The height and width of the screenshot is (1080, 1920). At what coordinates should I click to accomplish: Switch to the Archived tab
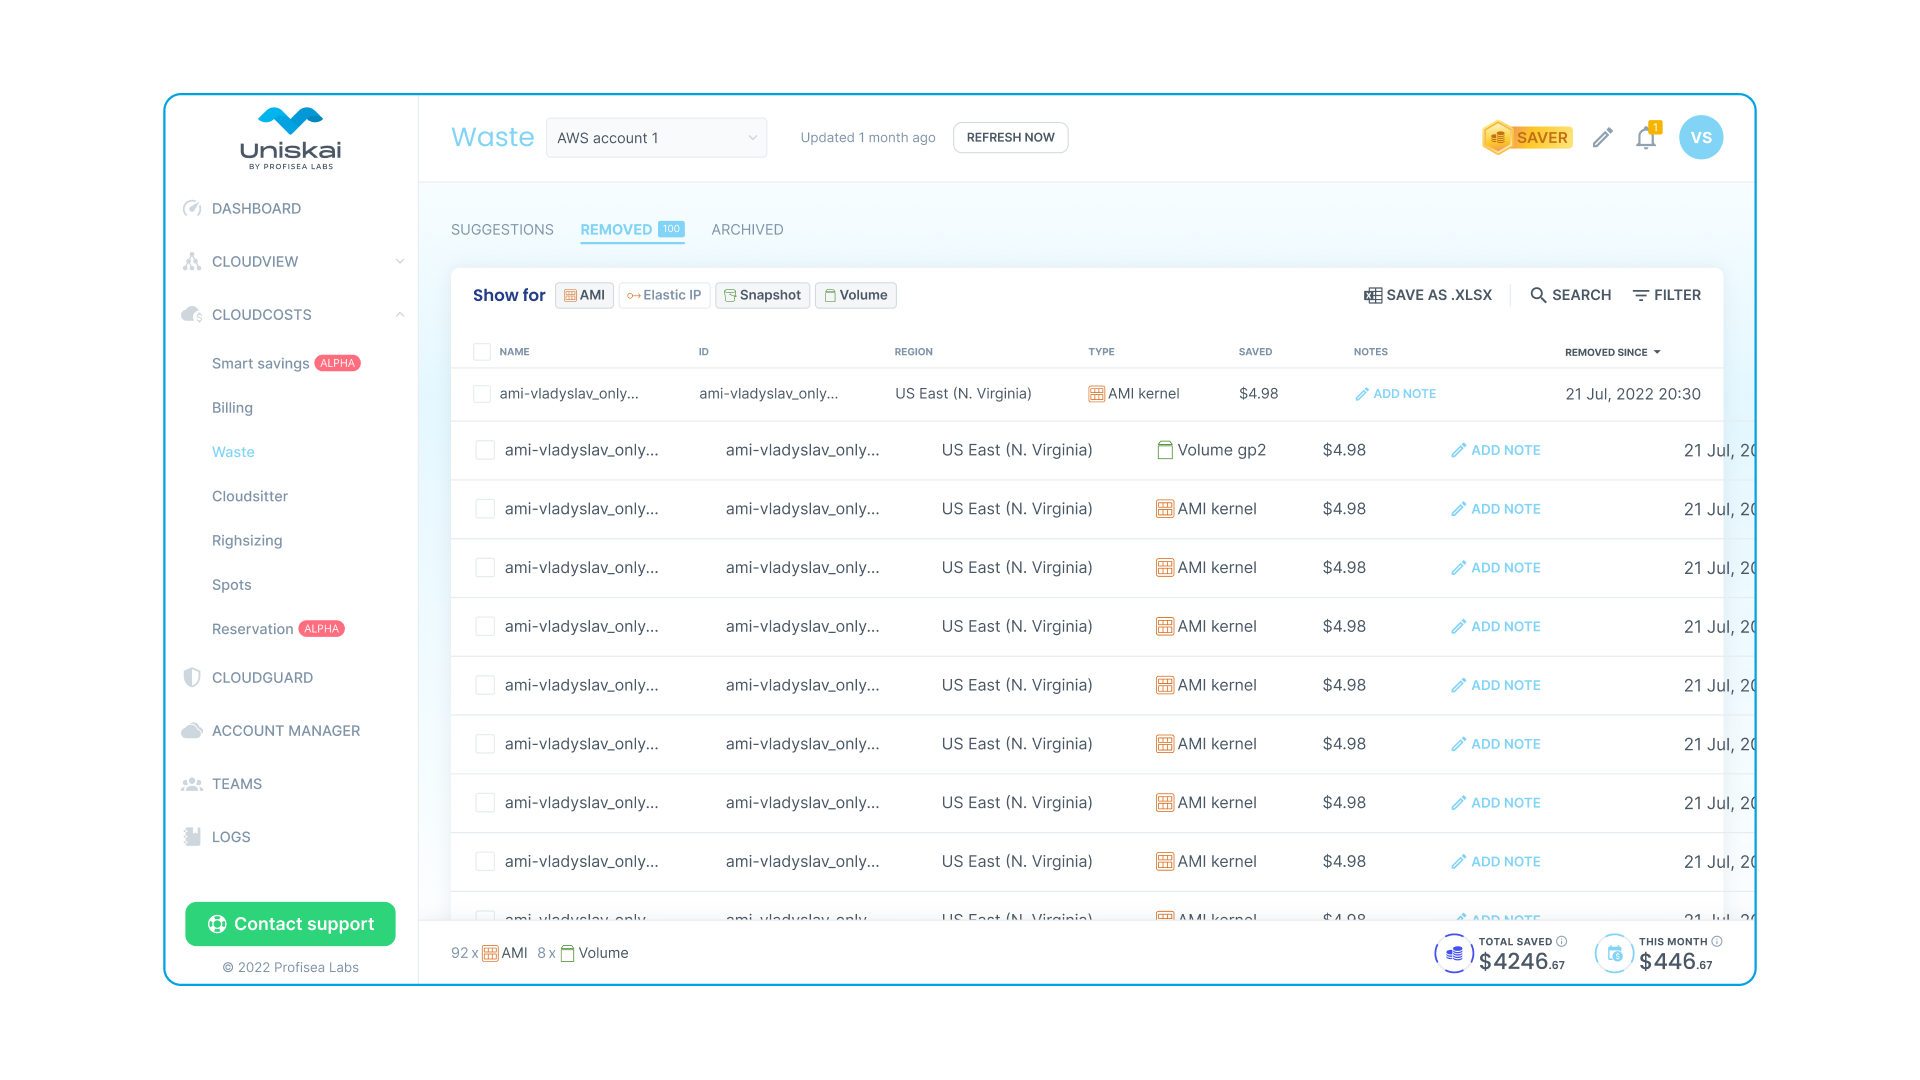(x=747, y=230)
